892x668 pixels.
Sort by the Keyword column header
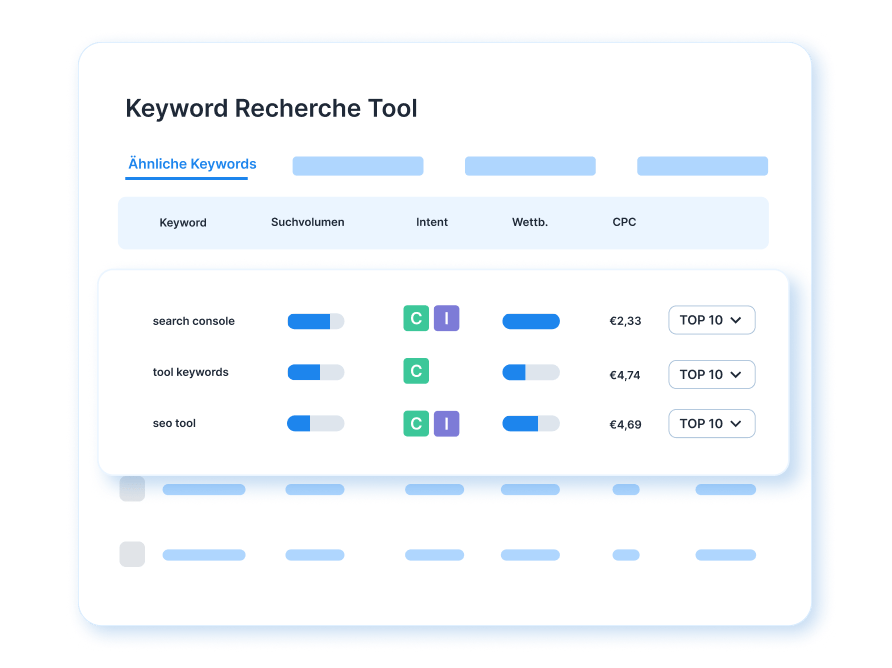(x=183, y=222)
